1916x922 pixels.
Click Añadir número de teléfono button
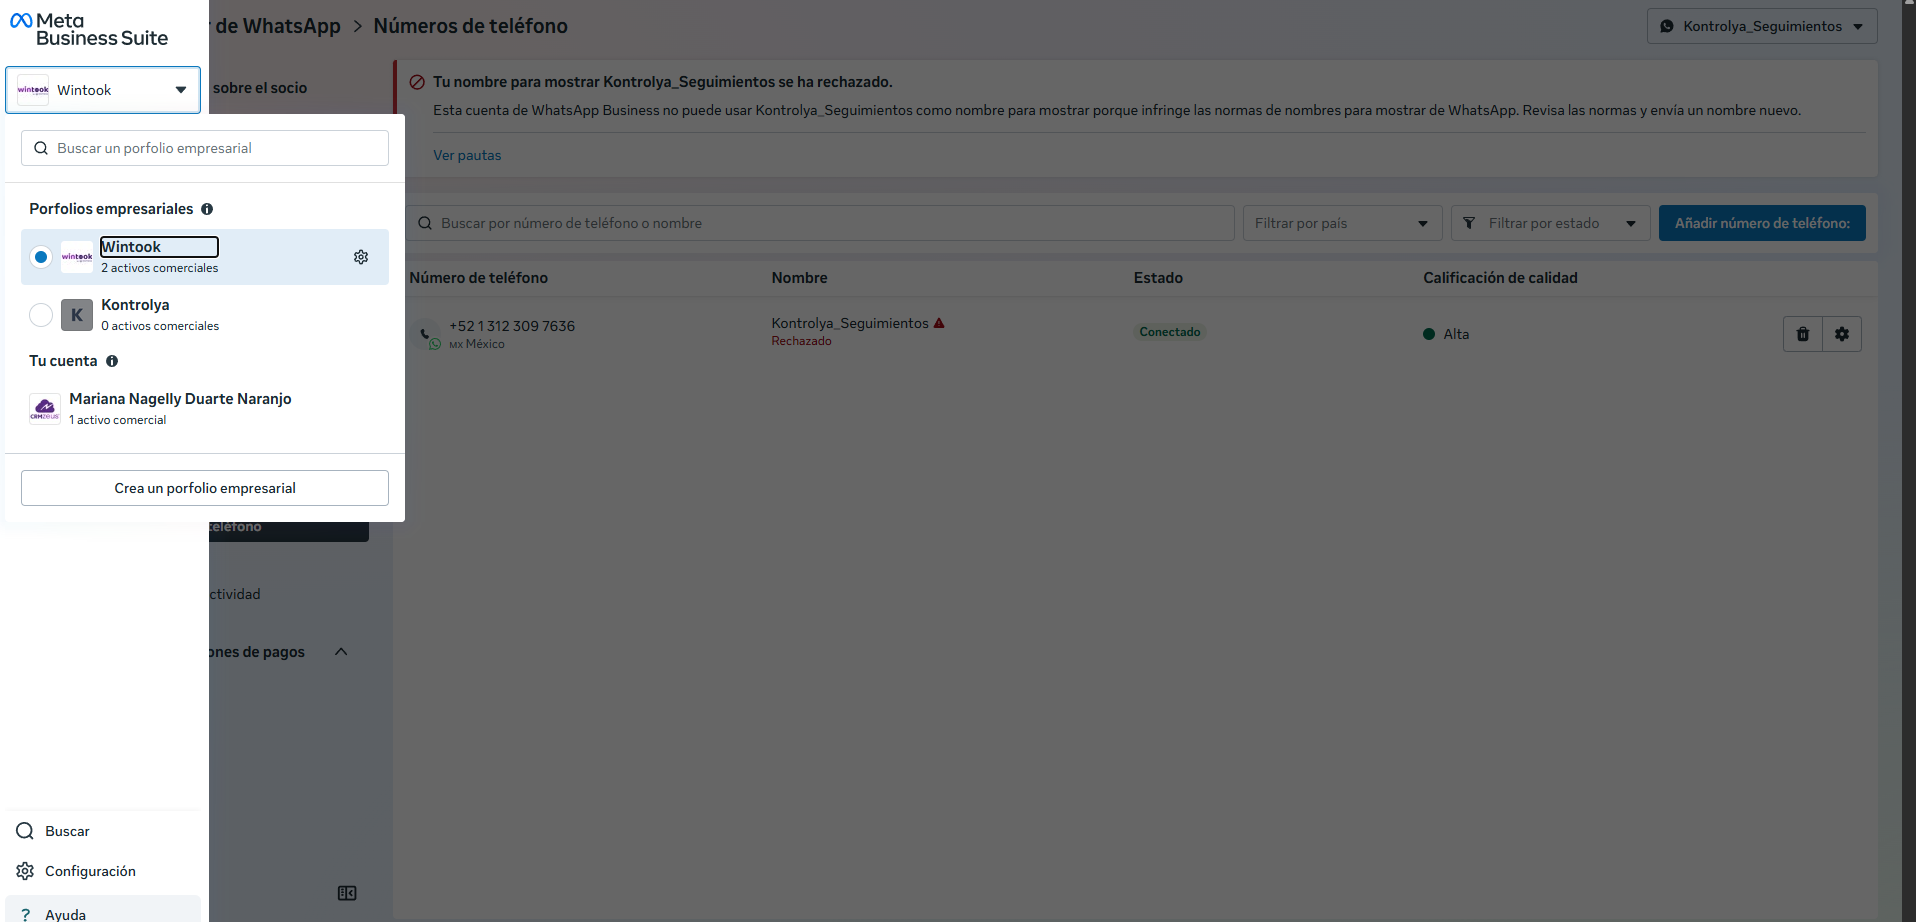coord(1761,223)
